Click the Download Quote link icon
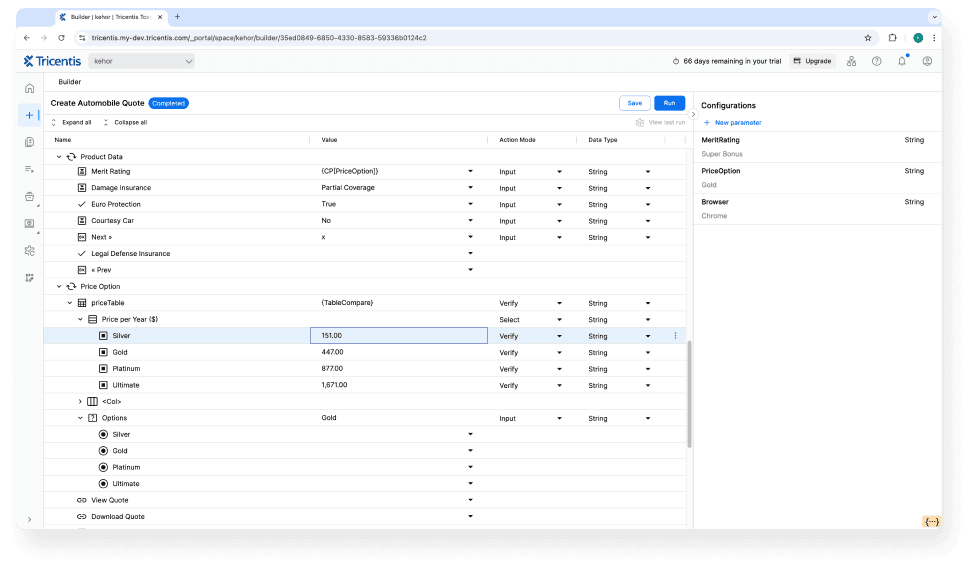The image size is (974, 570). tap(81, 517)
